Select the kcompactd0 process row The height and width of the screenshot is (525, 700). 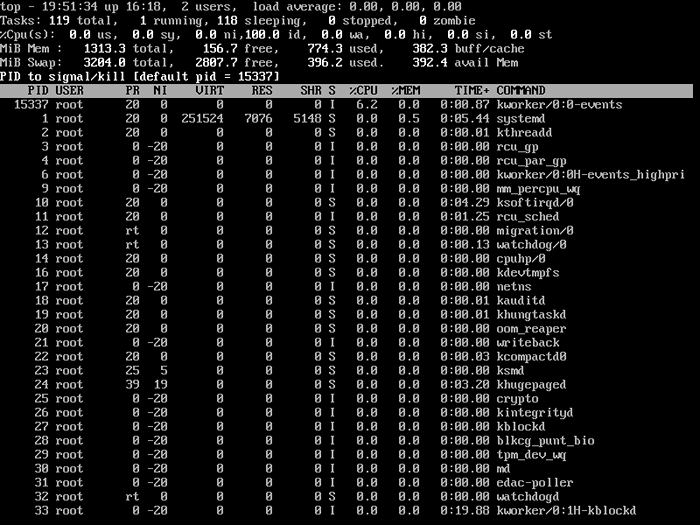pyautogui.click(x=346, y=357)
